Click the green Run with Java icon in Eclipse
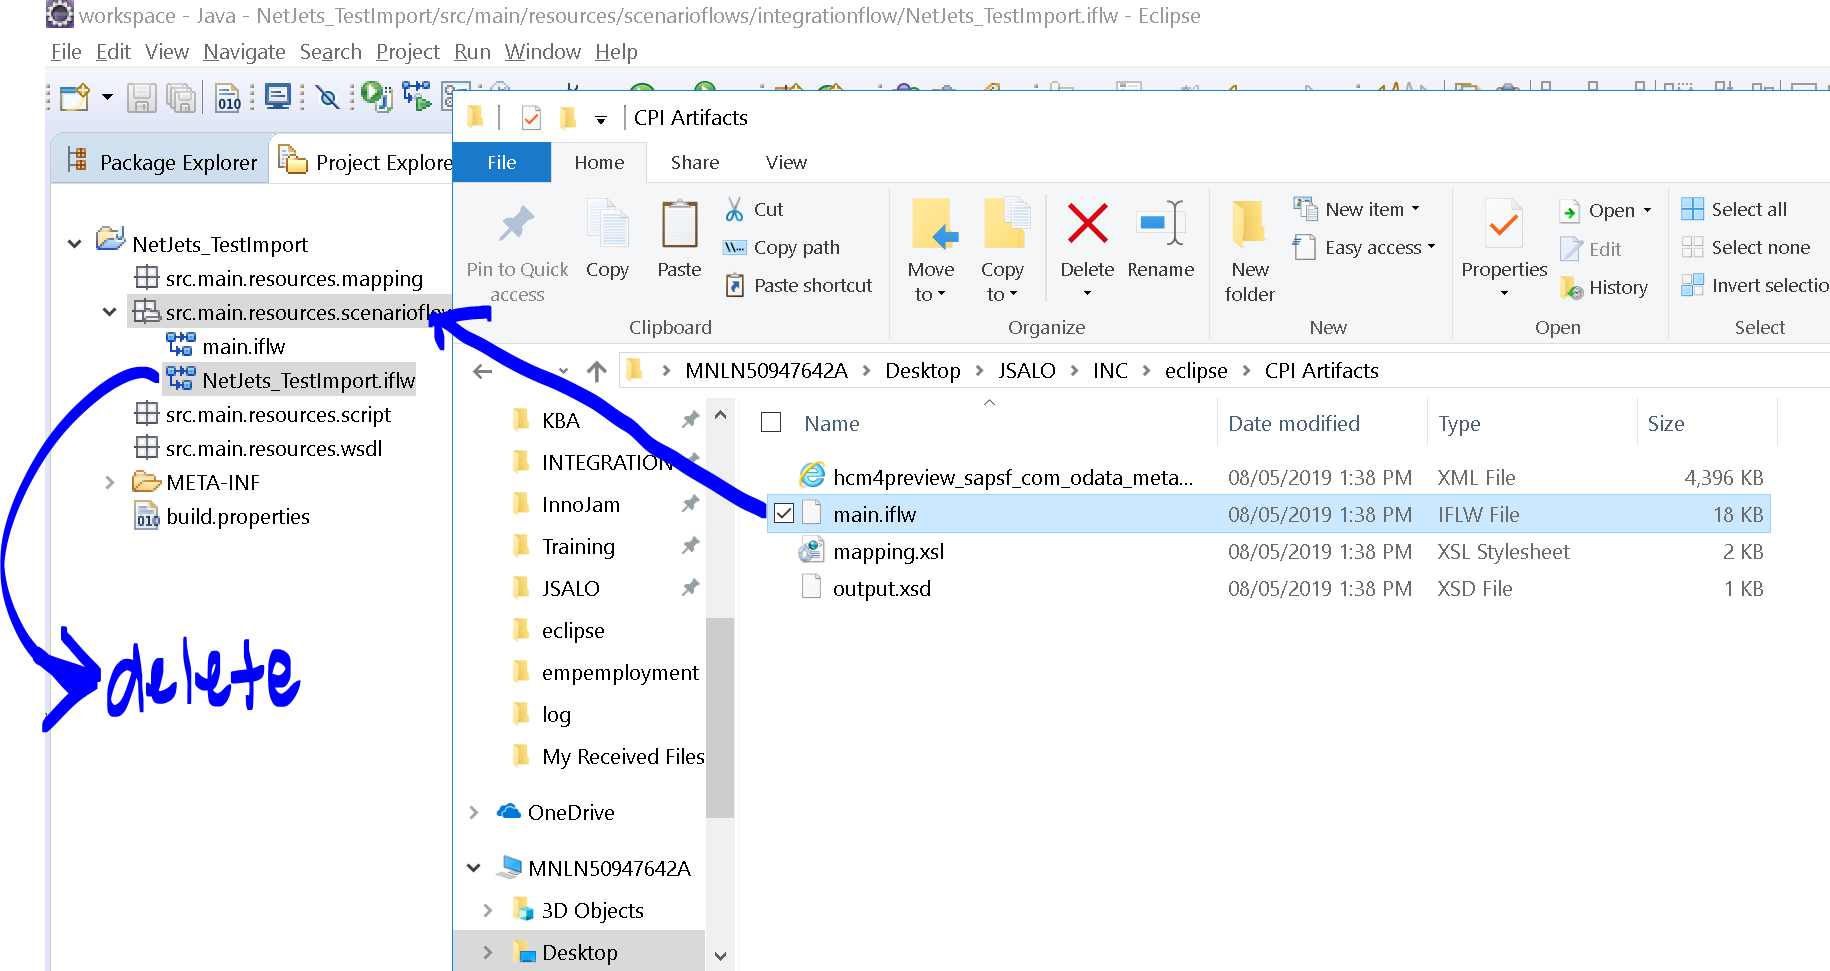 coord(376,97)
